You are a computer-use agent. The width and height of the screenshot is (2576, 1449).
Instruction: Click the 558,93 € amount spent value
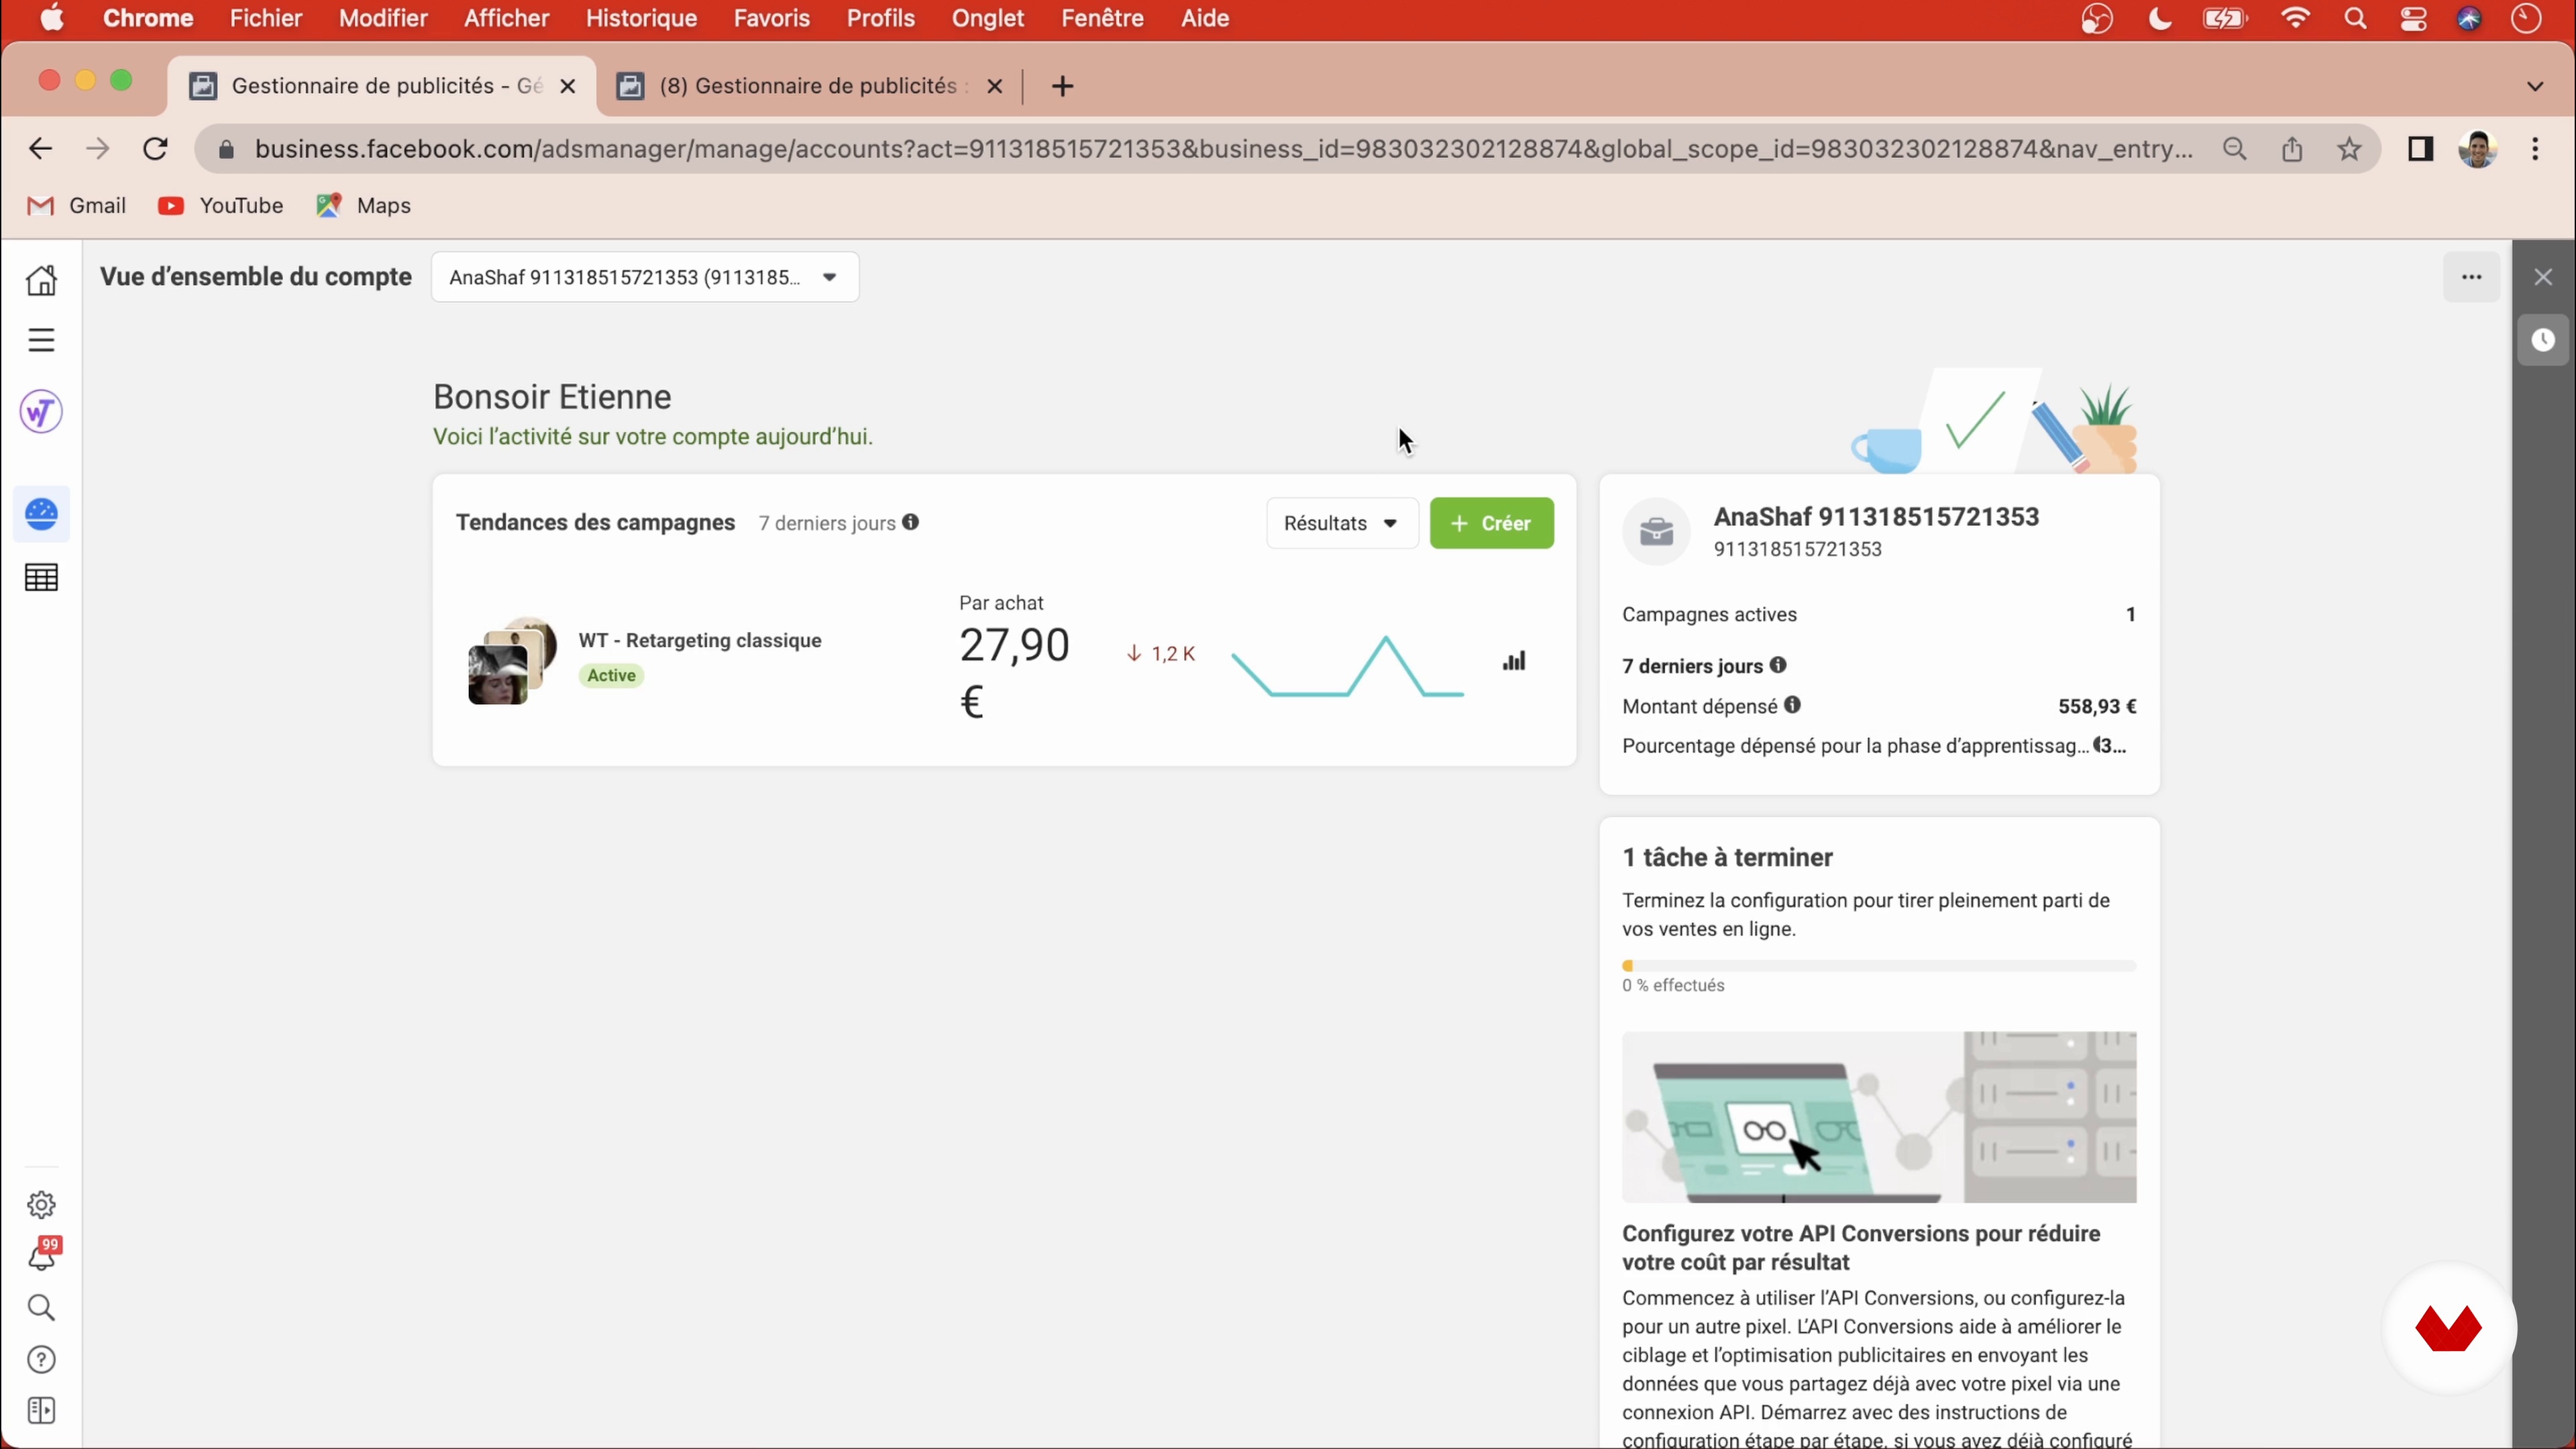[2097, 706]
